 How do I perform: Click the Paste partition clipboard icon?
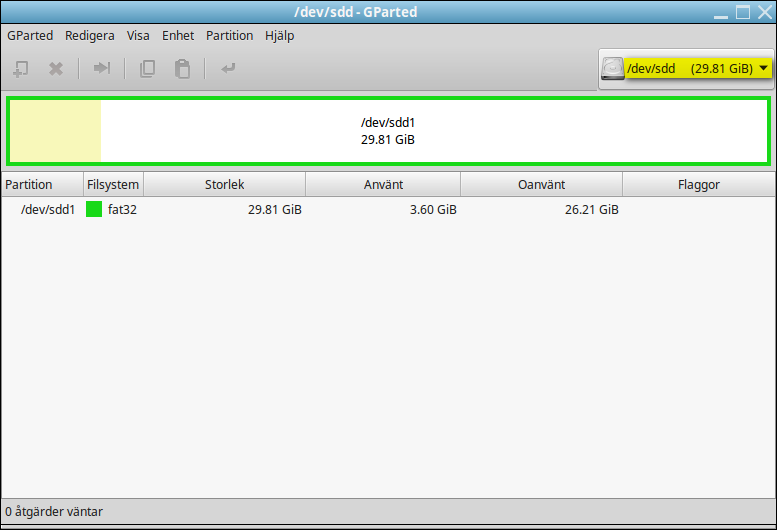[182, 68]
